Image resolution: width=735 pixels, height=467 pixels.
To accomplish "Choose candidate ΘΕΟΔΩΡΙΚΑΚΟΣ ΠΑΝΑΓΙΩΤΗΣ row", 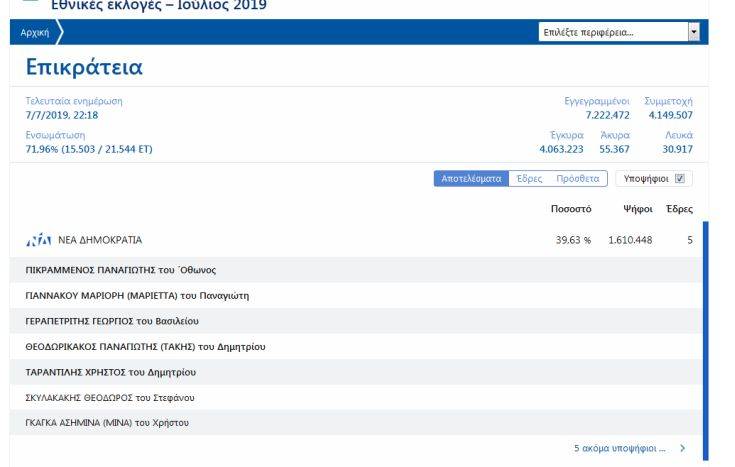I will 145,346.
